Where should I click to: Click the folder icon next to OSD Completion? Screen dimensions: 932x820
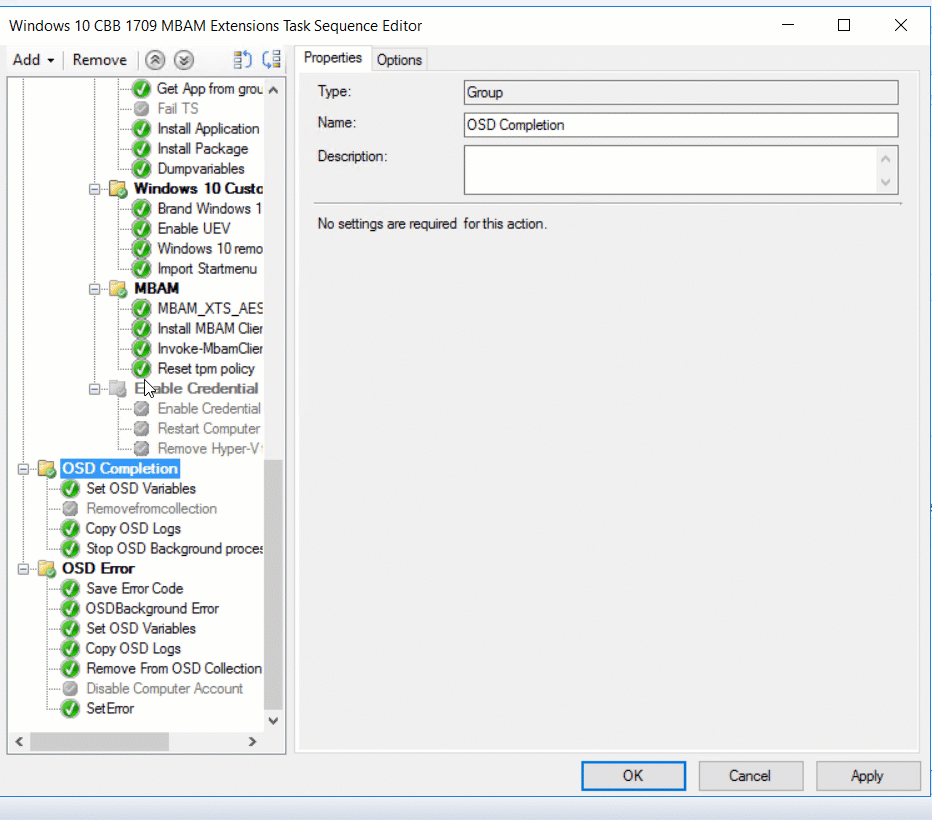tap(46, 468)
